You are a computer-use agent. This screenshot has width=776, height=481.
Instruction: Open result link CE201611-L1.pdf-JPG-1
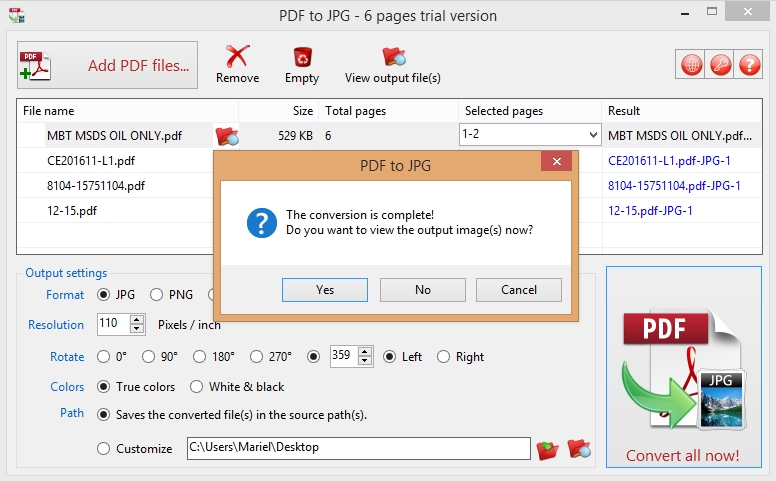click(x=669, y=161)
